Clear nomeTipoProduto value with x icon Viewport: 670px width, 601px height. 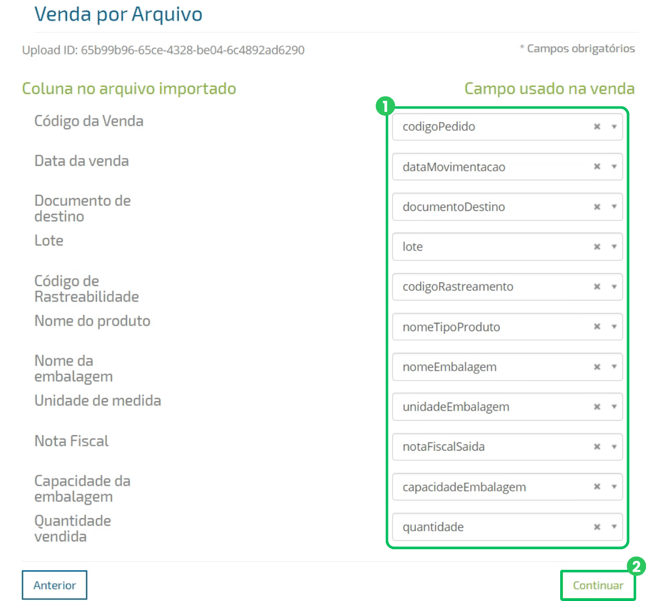[x=597, y=327]
